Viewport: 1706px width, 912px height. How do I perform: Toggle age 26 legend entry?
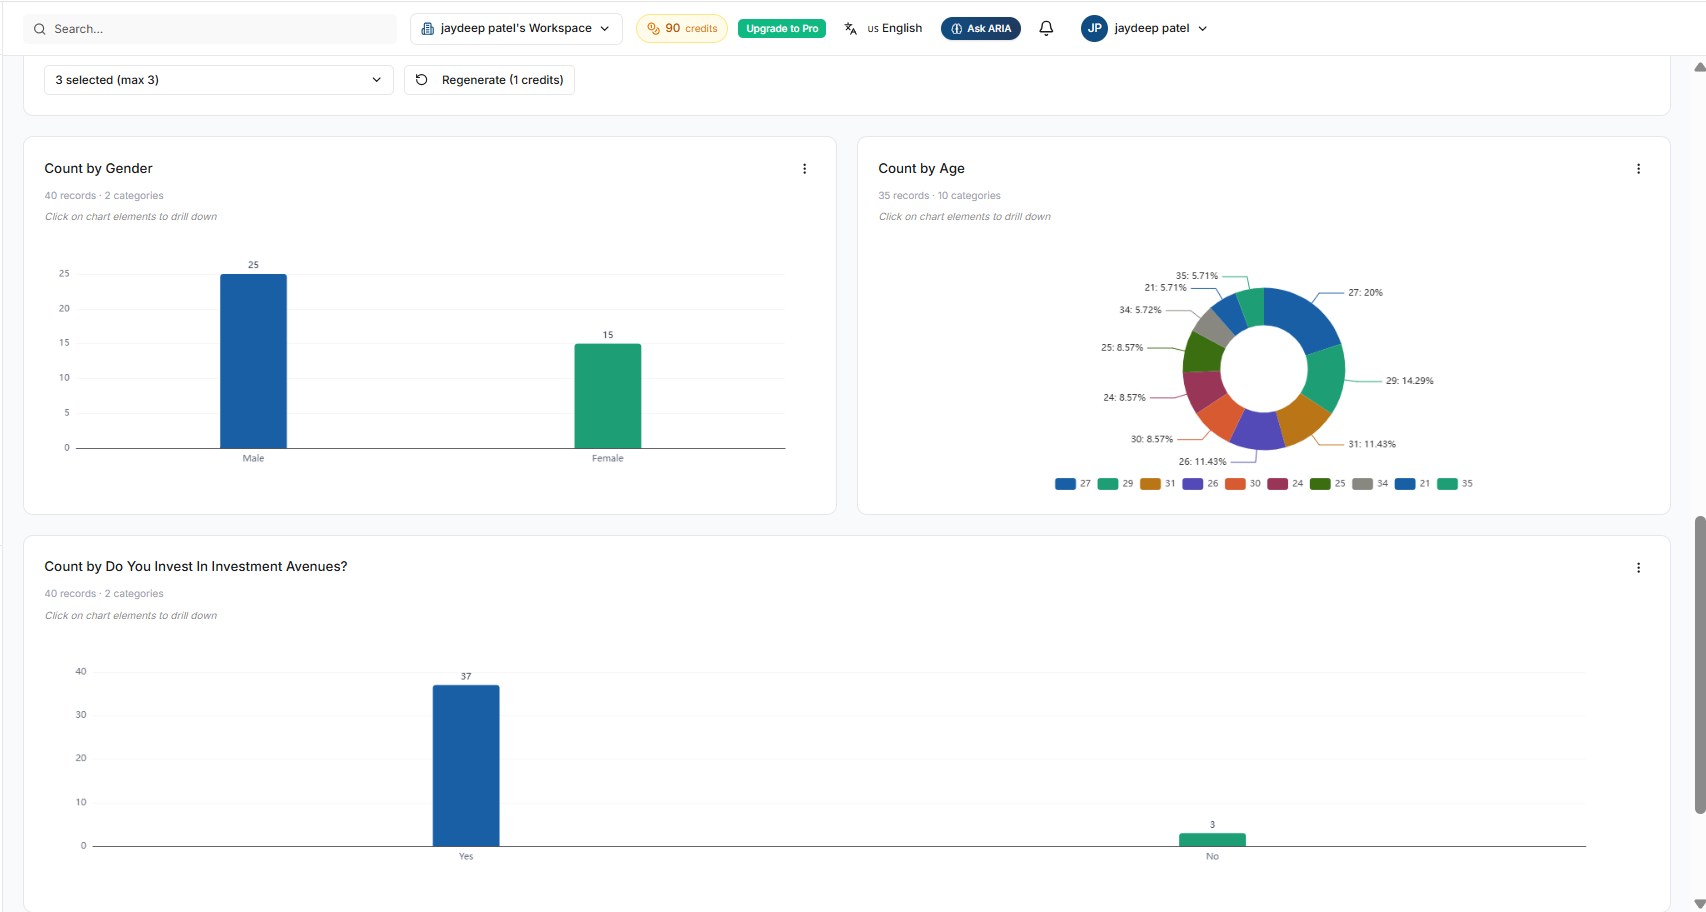pos(1200,484)
